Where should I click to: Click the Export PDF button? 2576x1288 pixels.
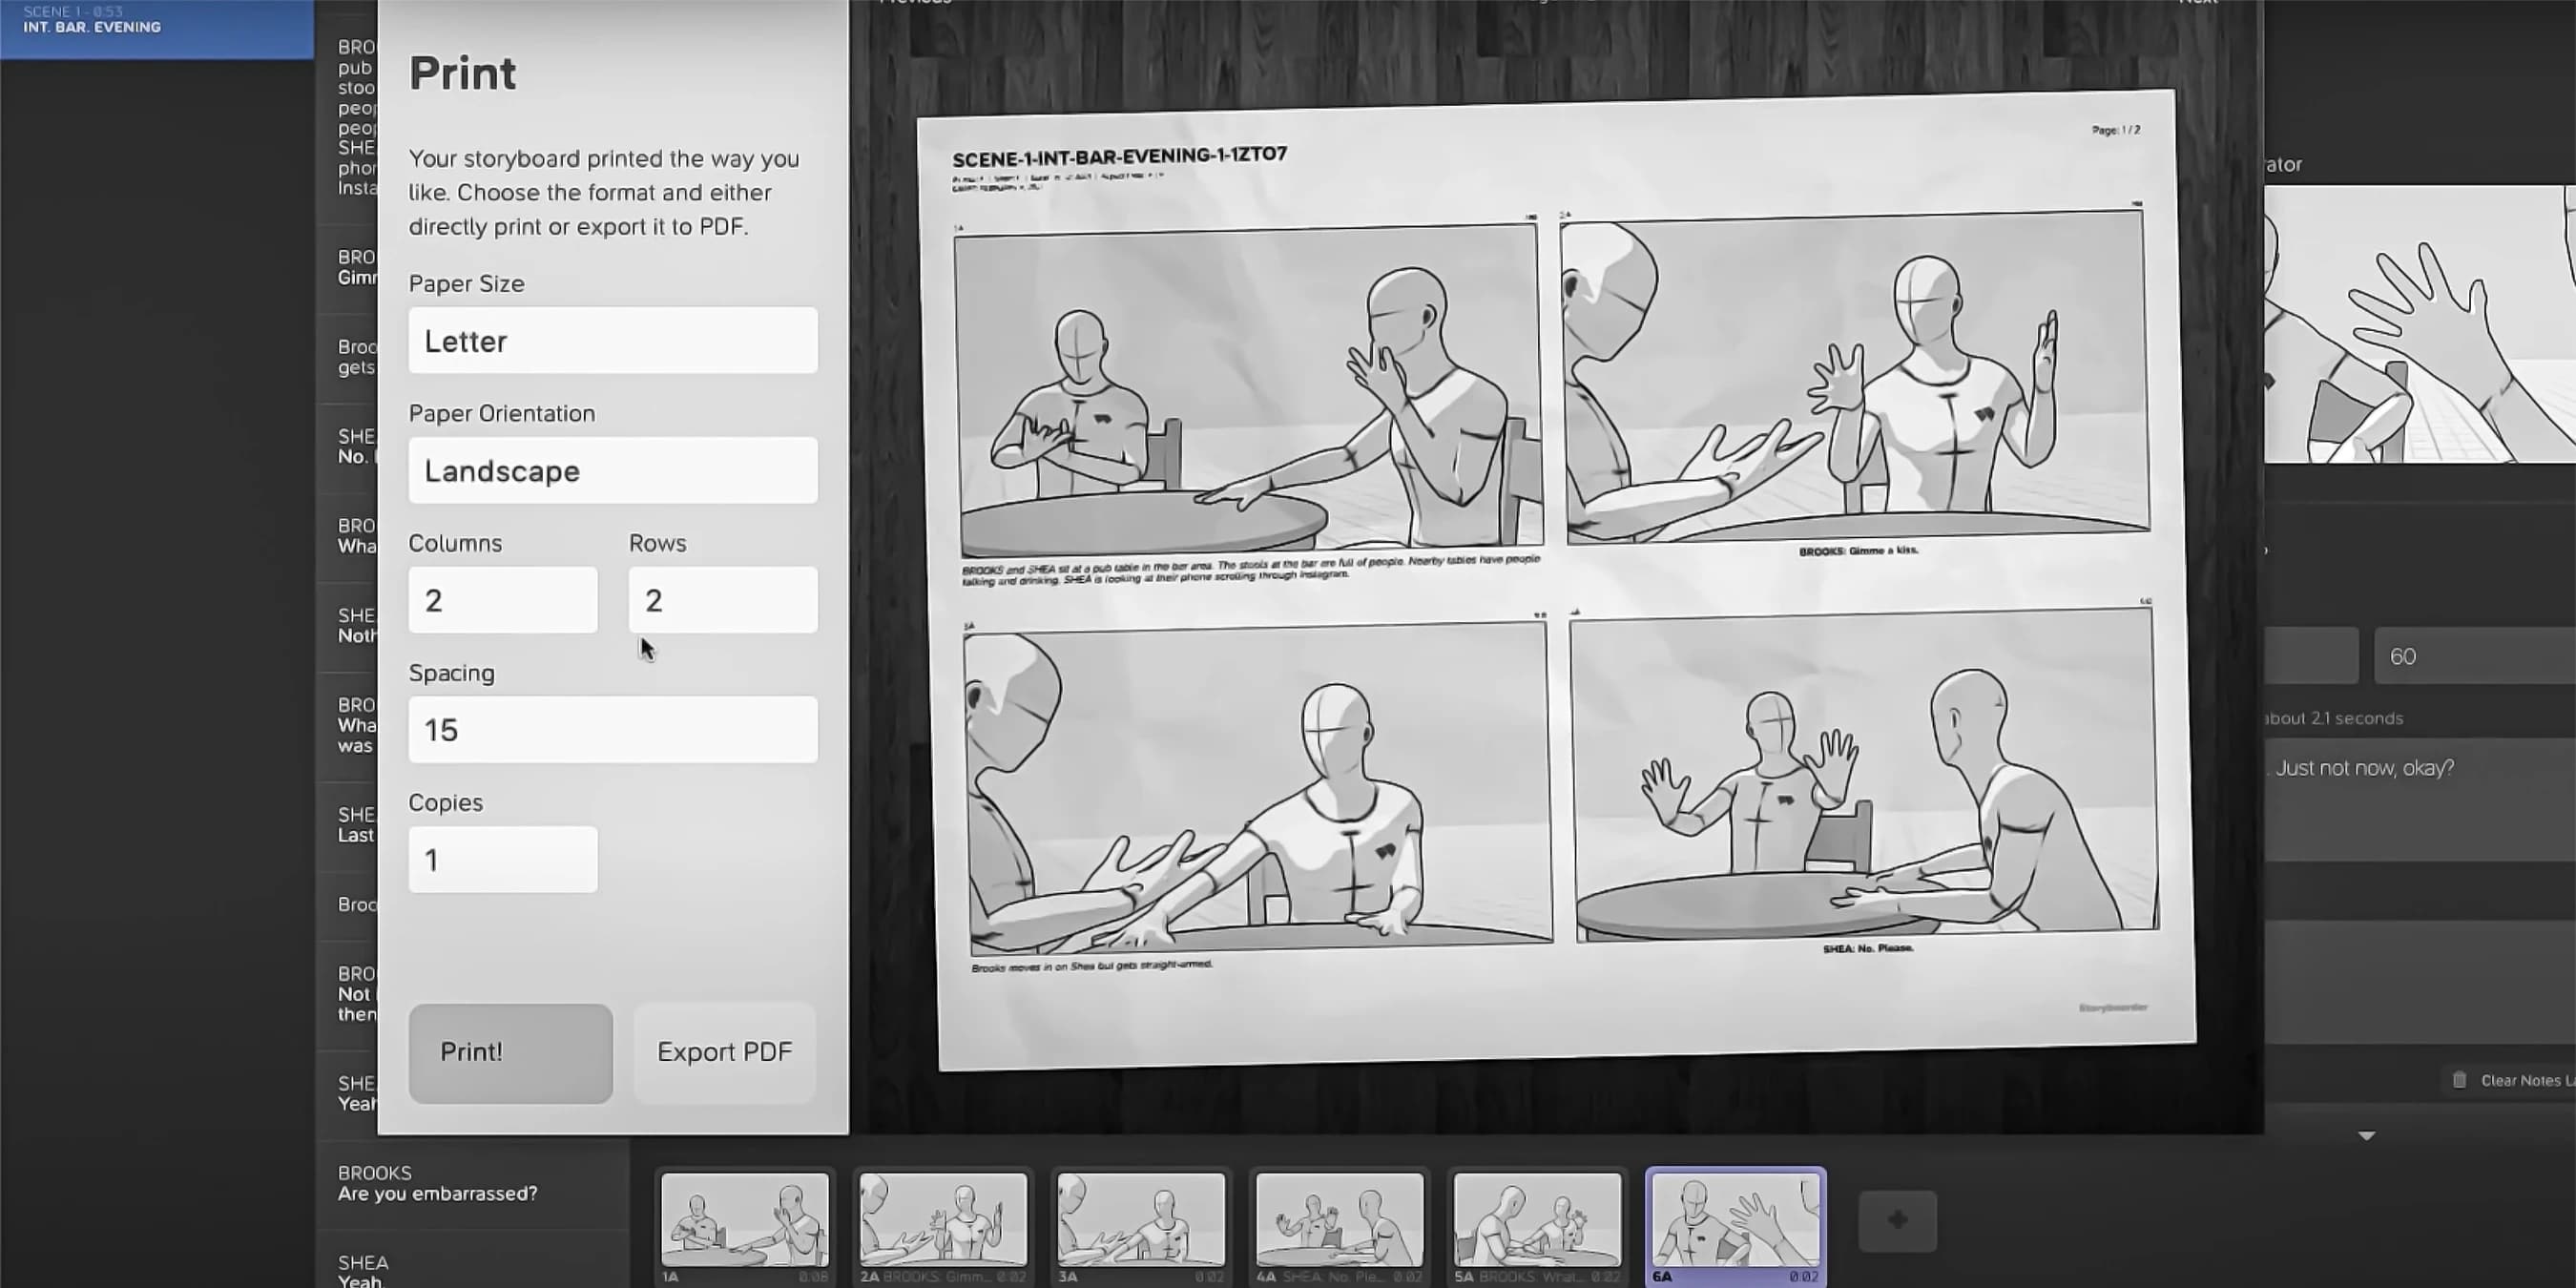pyautogui.click(x=724, y=1053)
